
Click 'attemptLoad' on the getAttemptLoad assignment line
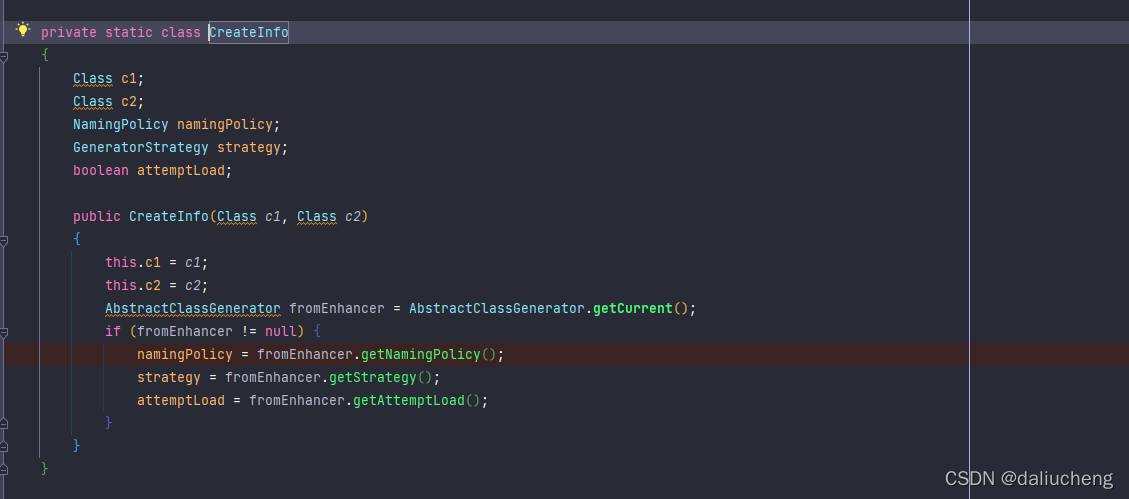pyautogui.click(x=181, y=401)
